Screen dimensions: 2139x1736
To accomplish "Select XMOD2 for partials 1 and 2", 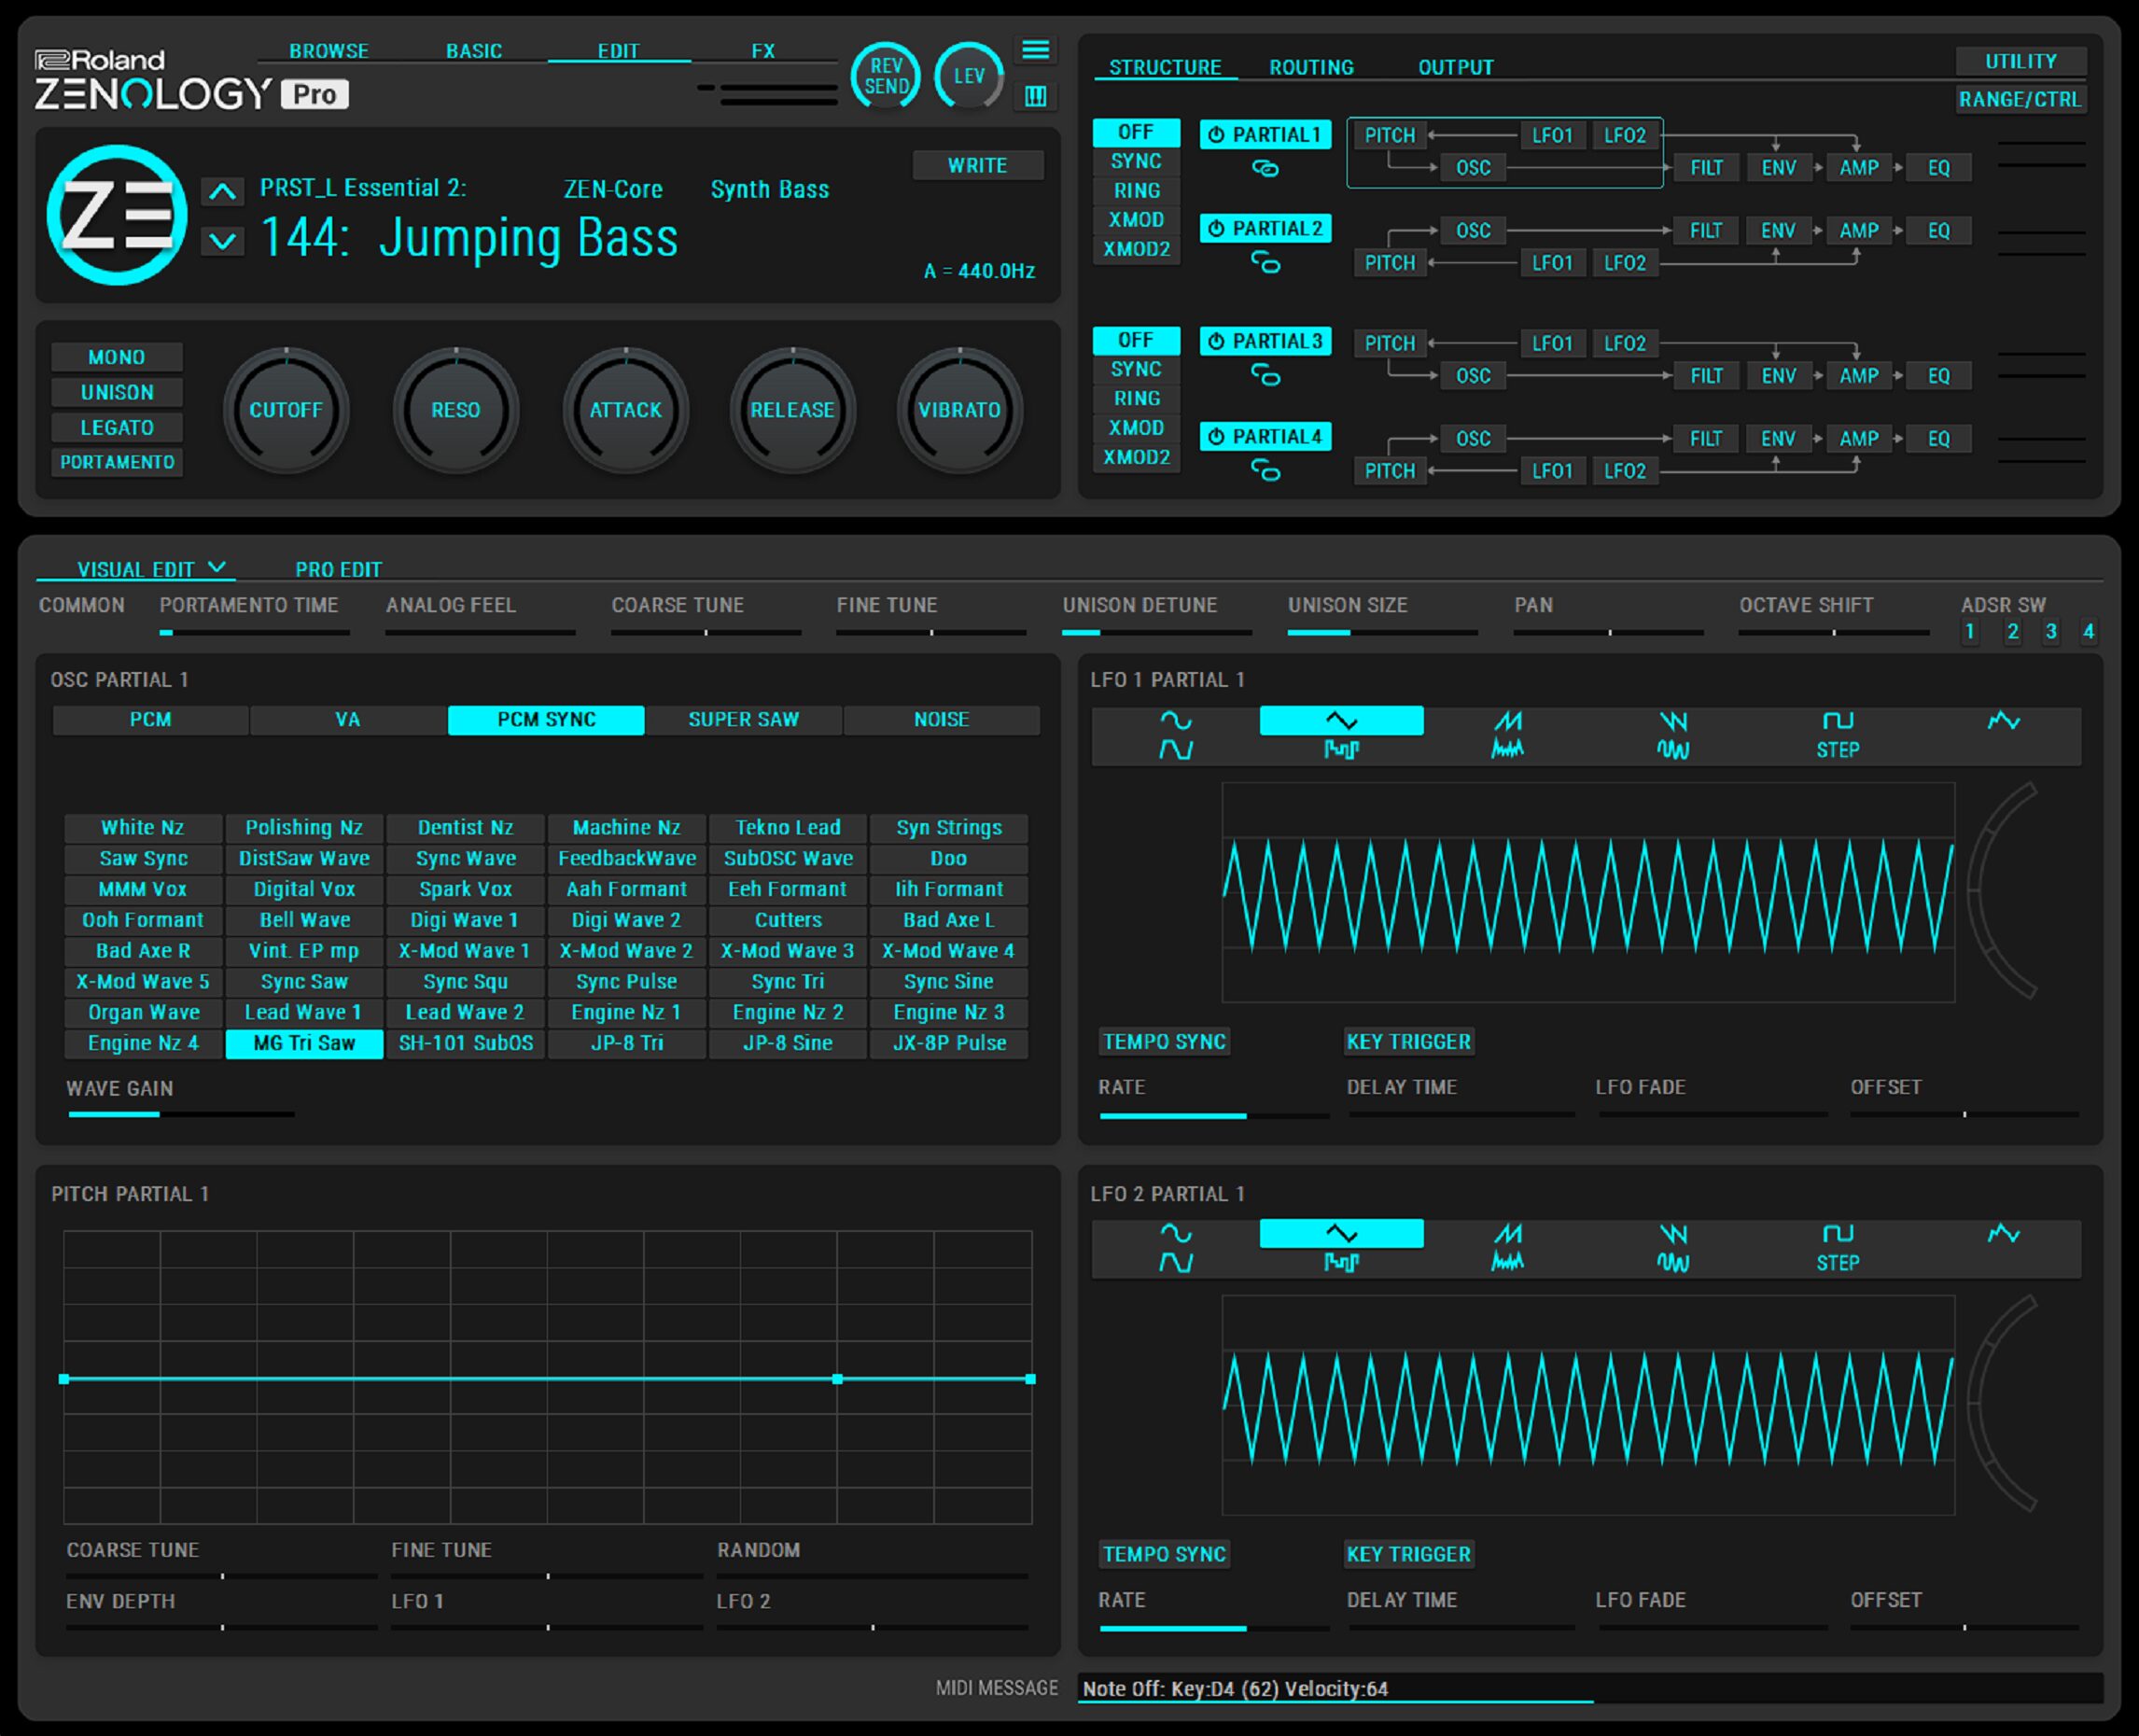I will [1136, 249].
